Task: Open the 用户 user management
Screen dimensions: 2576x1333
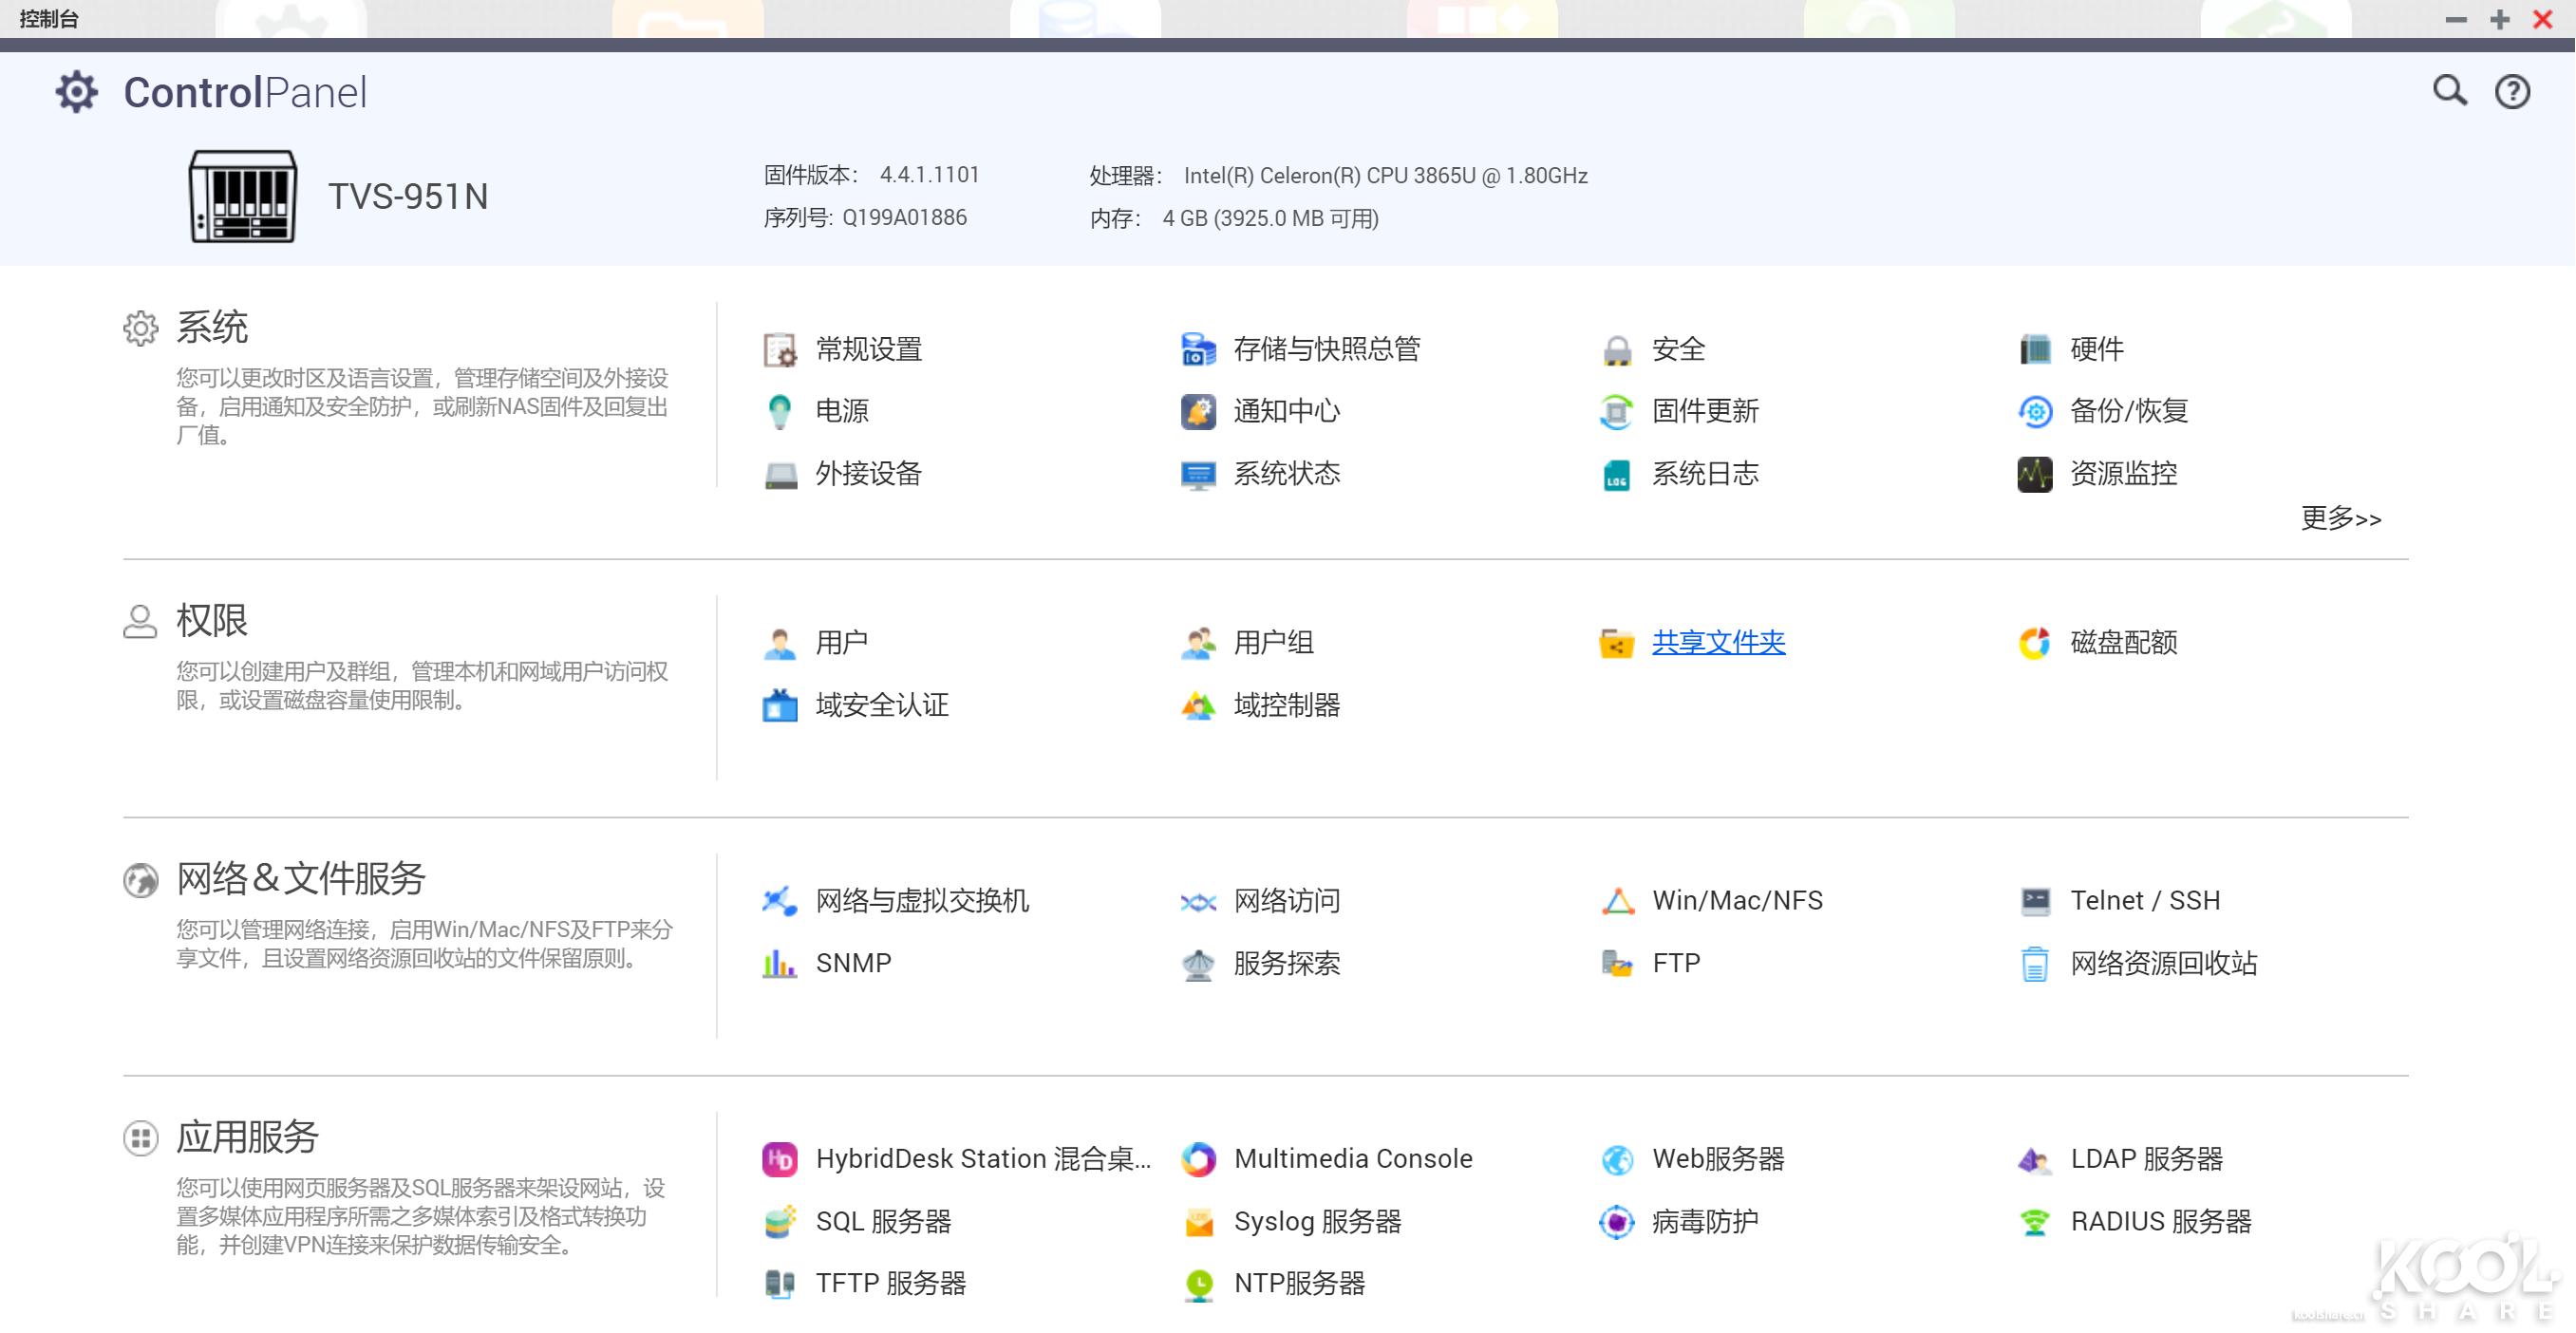Action: click(843, 642)
